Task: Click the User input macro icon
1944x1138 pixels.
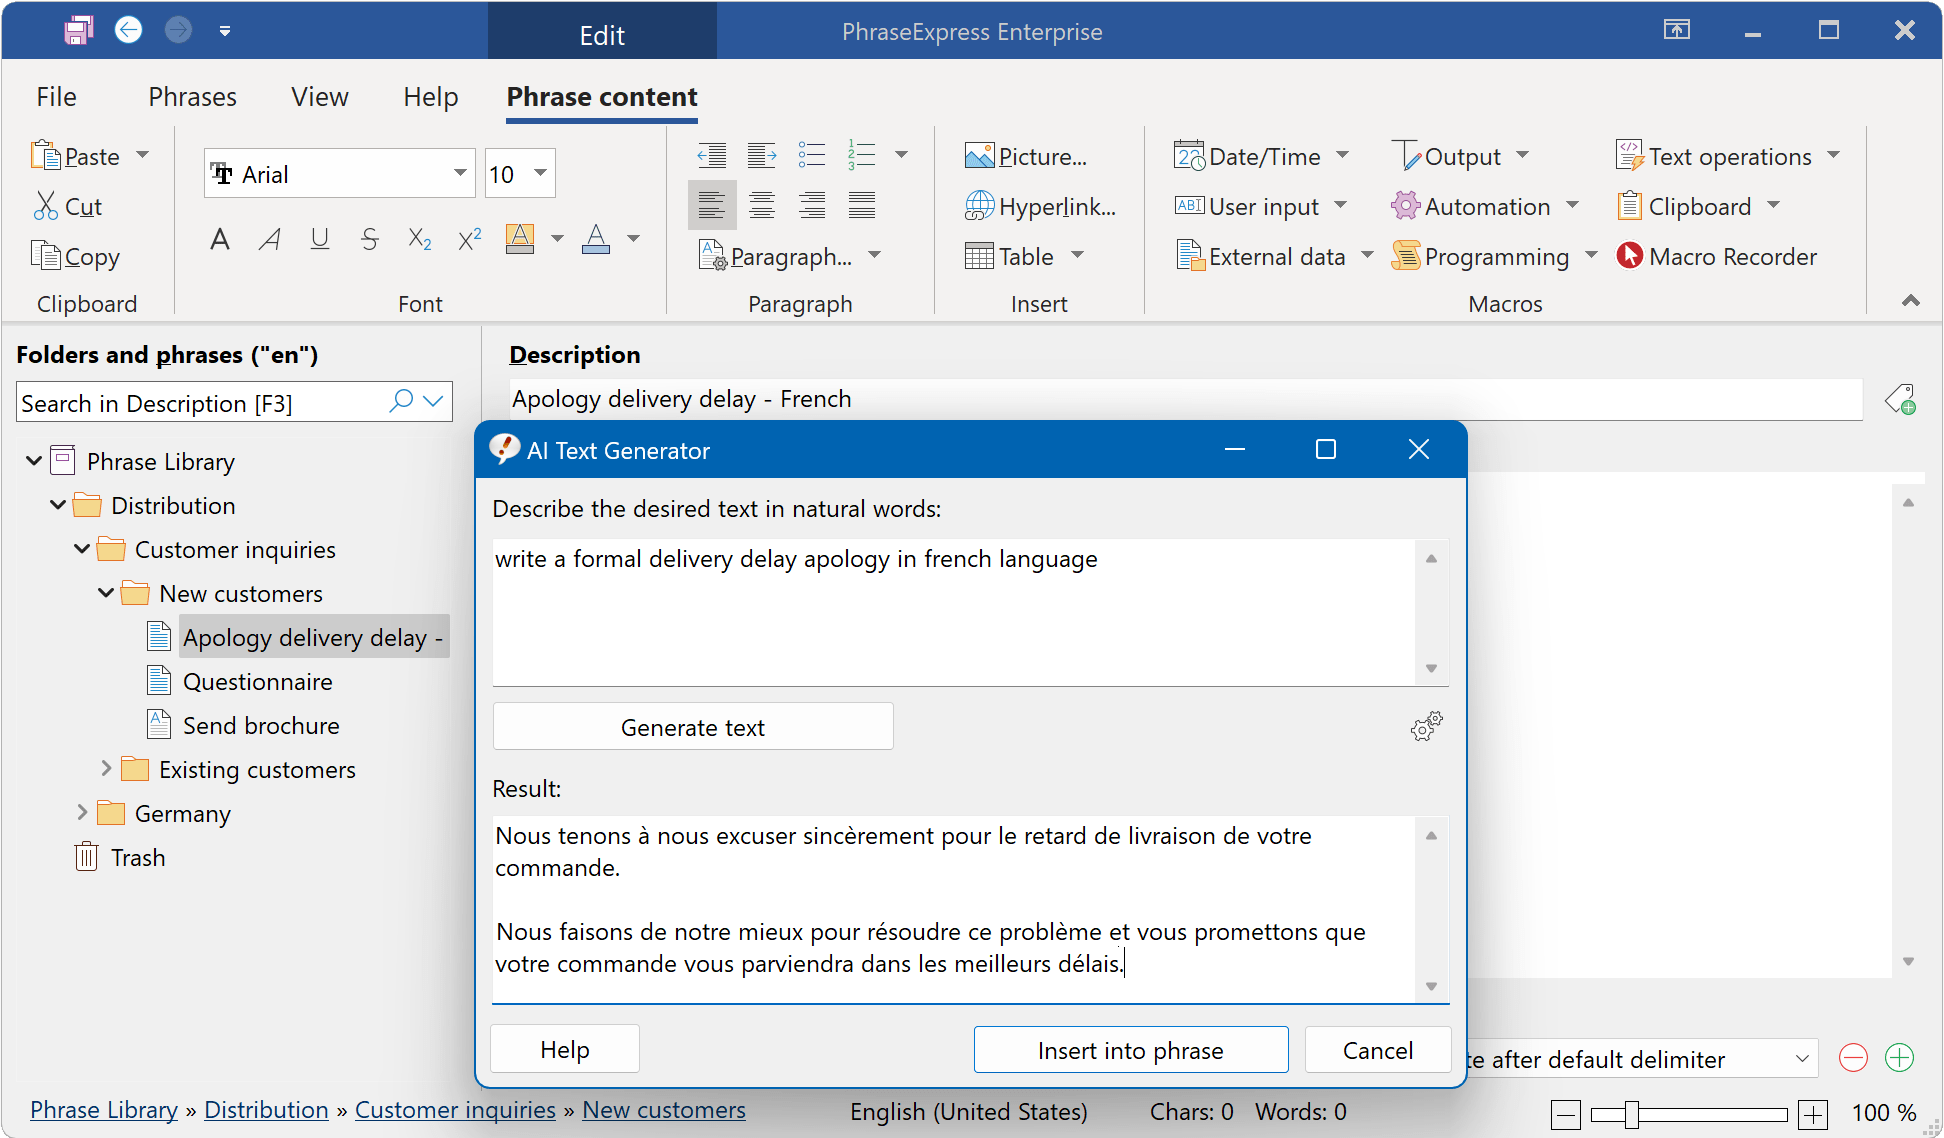Action: tap(1188, 206)
